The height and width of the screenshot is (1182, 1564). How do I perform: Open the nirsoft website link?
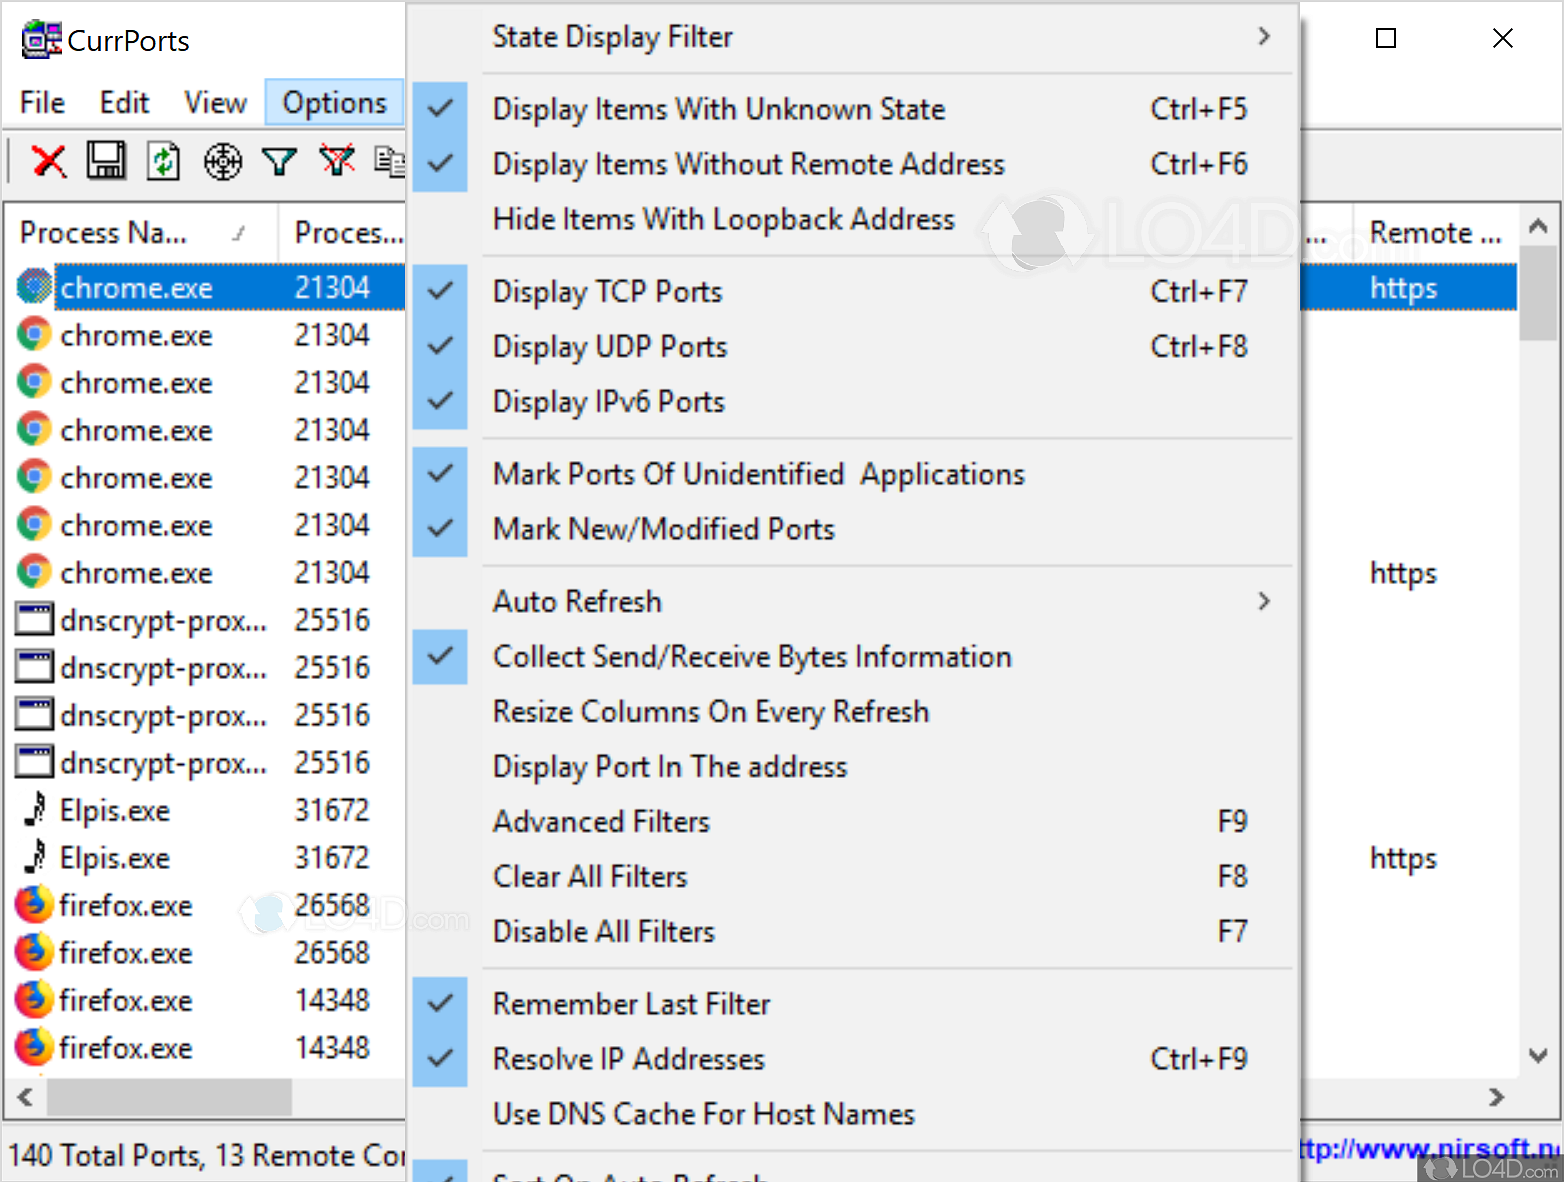point(1430,1148)
